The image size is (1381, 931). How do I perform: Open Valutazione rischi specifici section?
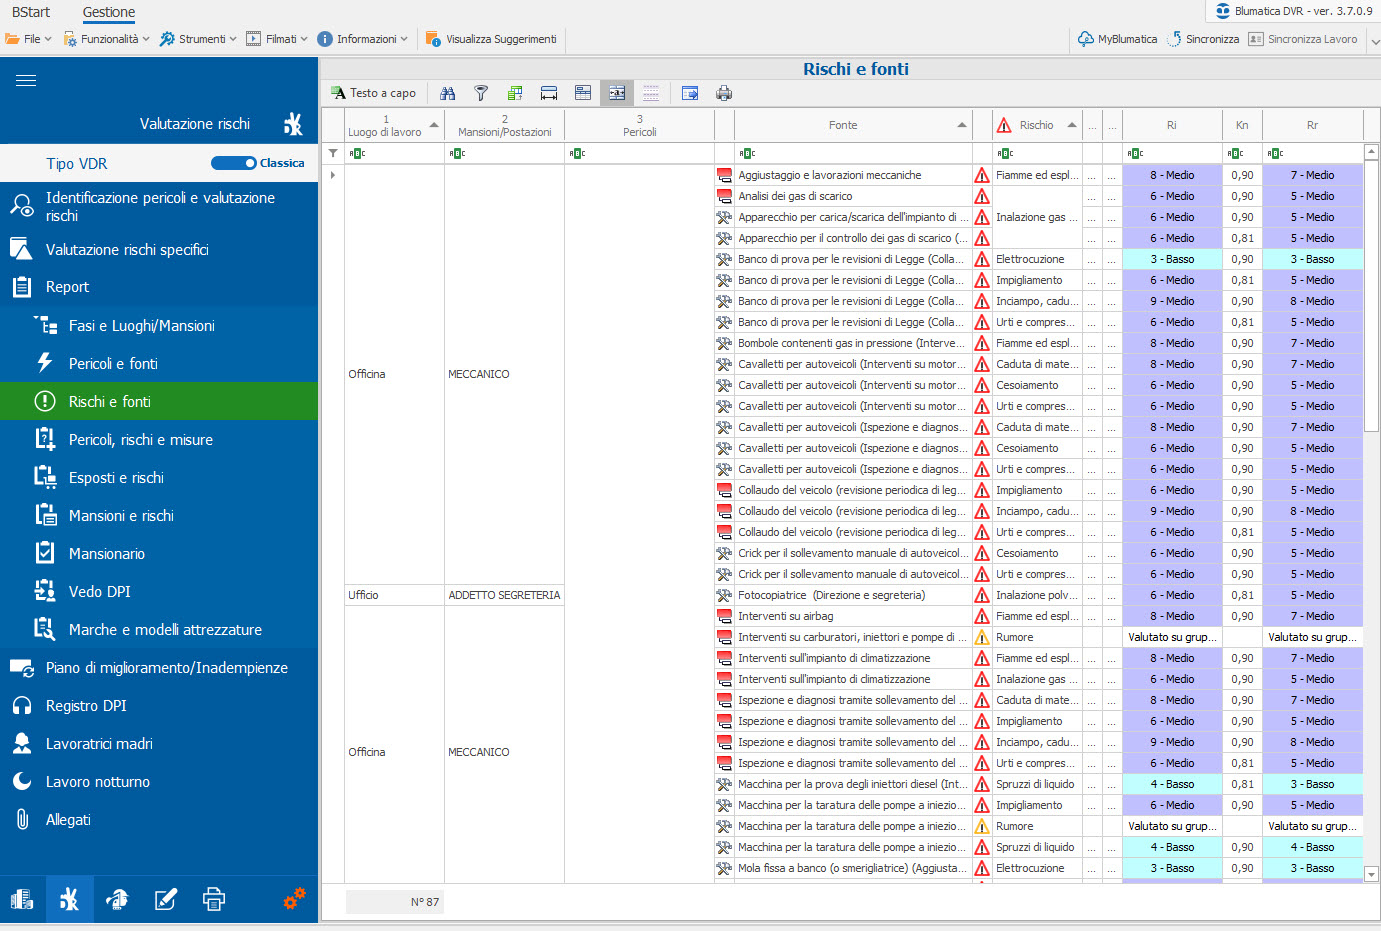pyautogui.click(x=159, y=250)
